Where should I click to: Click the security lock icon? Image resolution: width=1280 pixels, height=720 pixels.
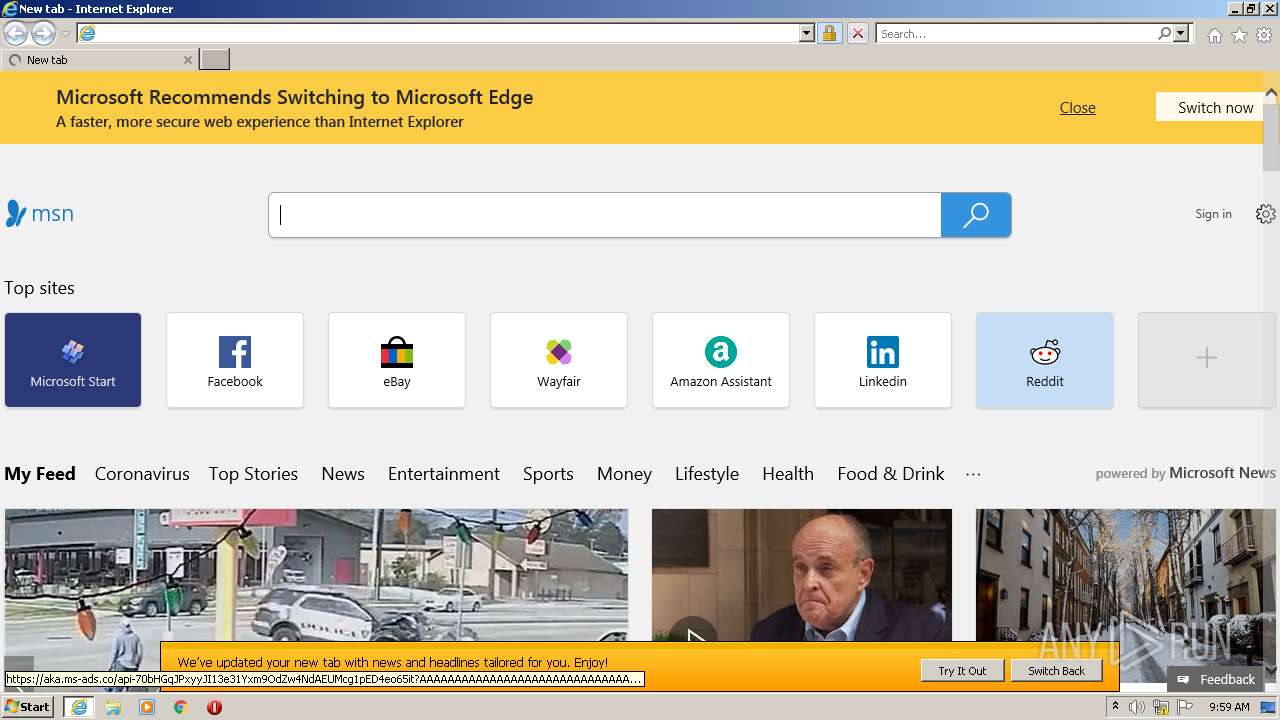coord(829,33)
